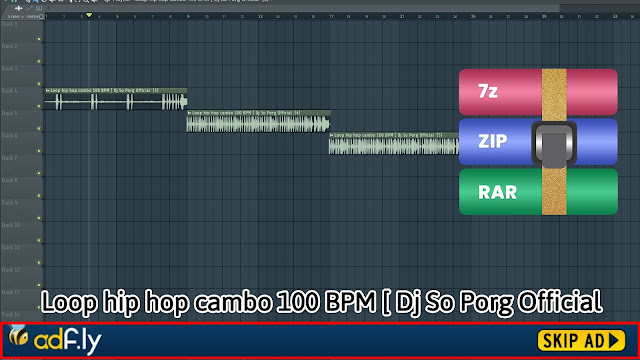Image resolution: width=640 pixels, height=360 pixels.
Task: Select the Track 5 header label
Action: click(x=9, y=113)
